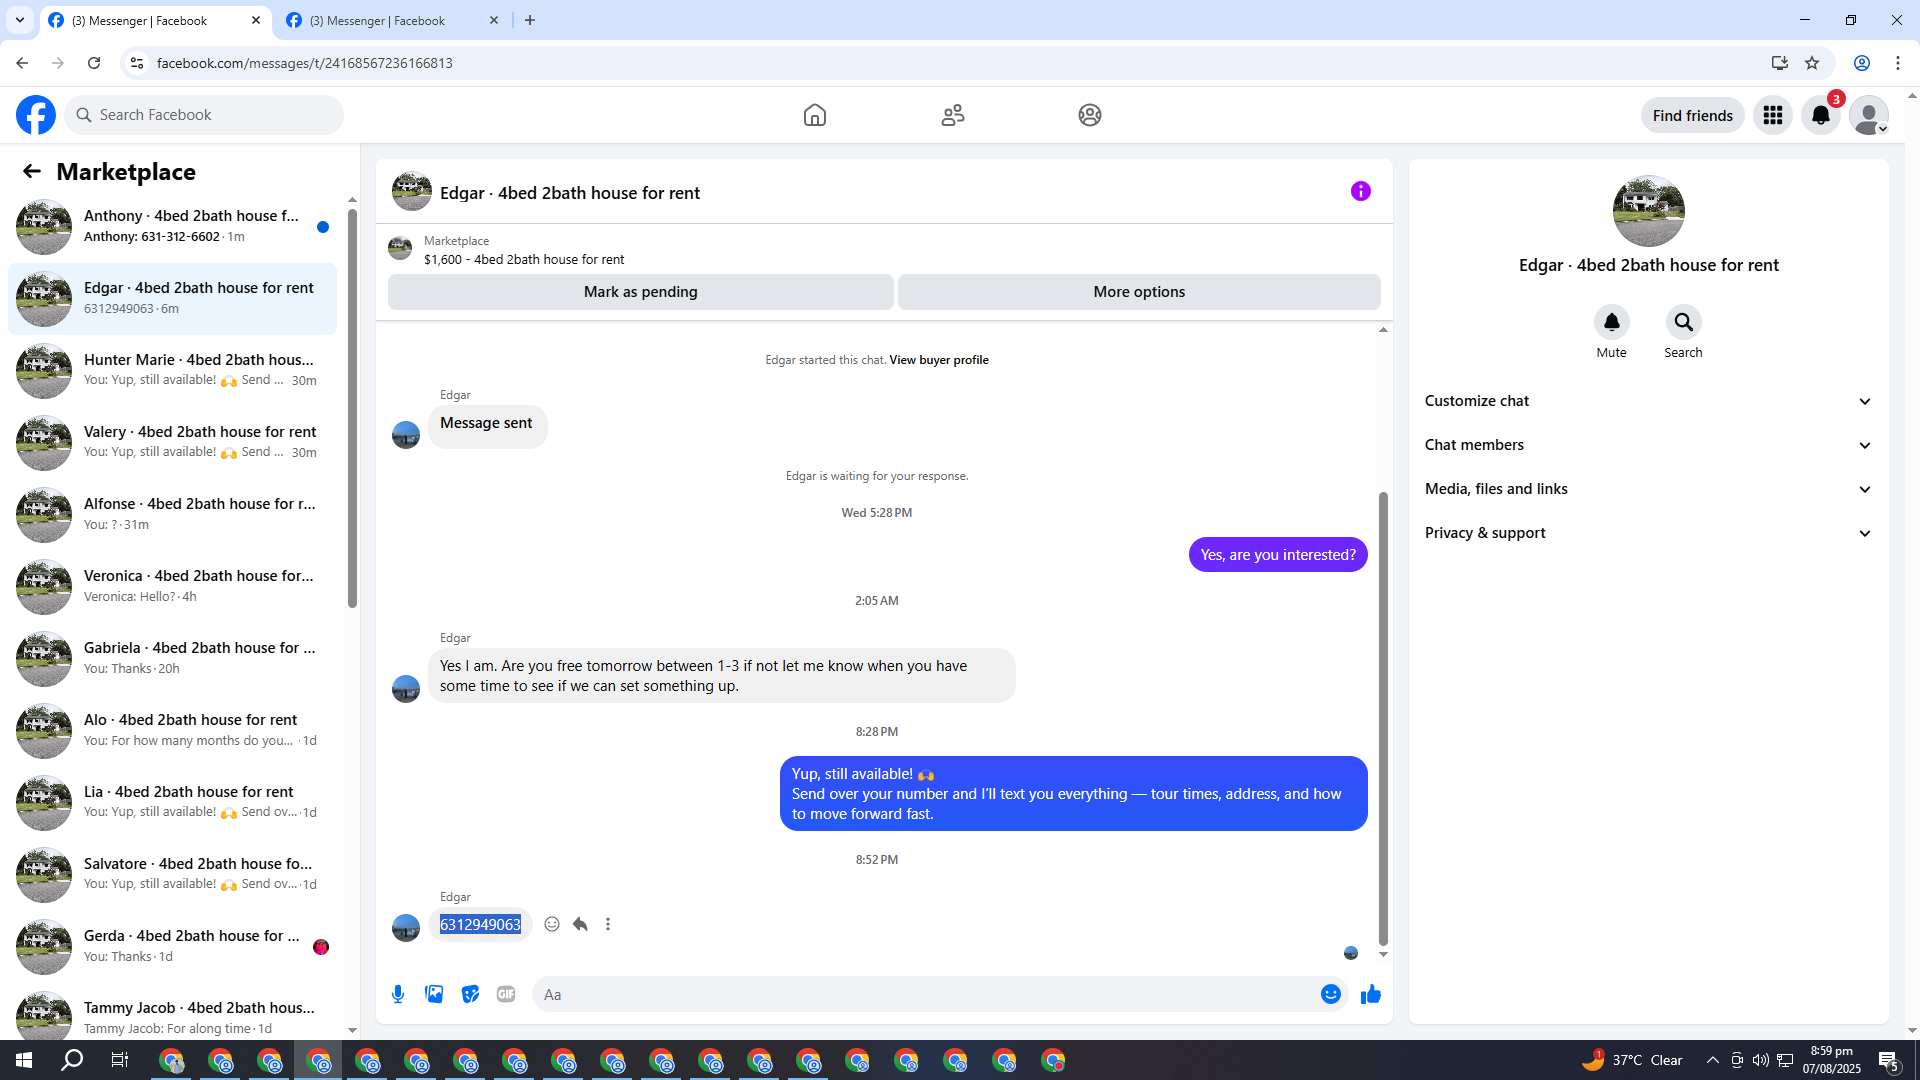The height and width of the screenshot is (1080, 1920).
Task: Click the conversation list scrollbar
Action: 352,408
